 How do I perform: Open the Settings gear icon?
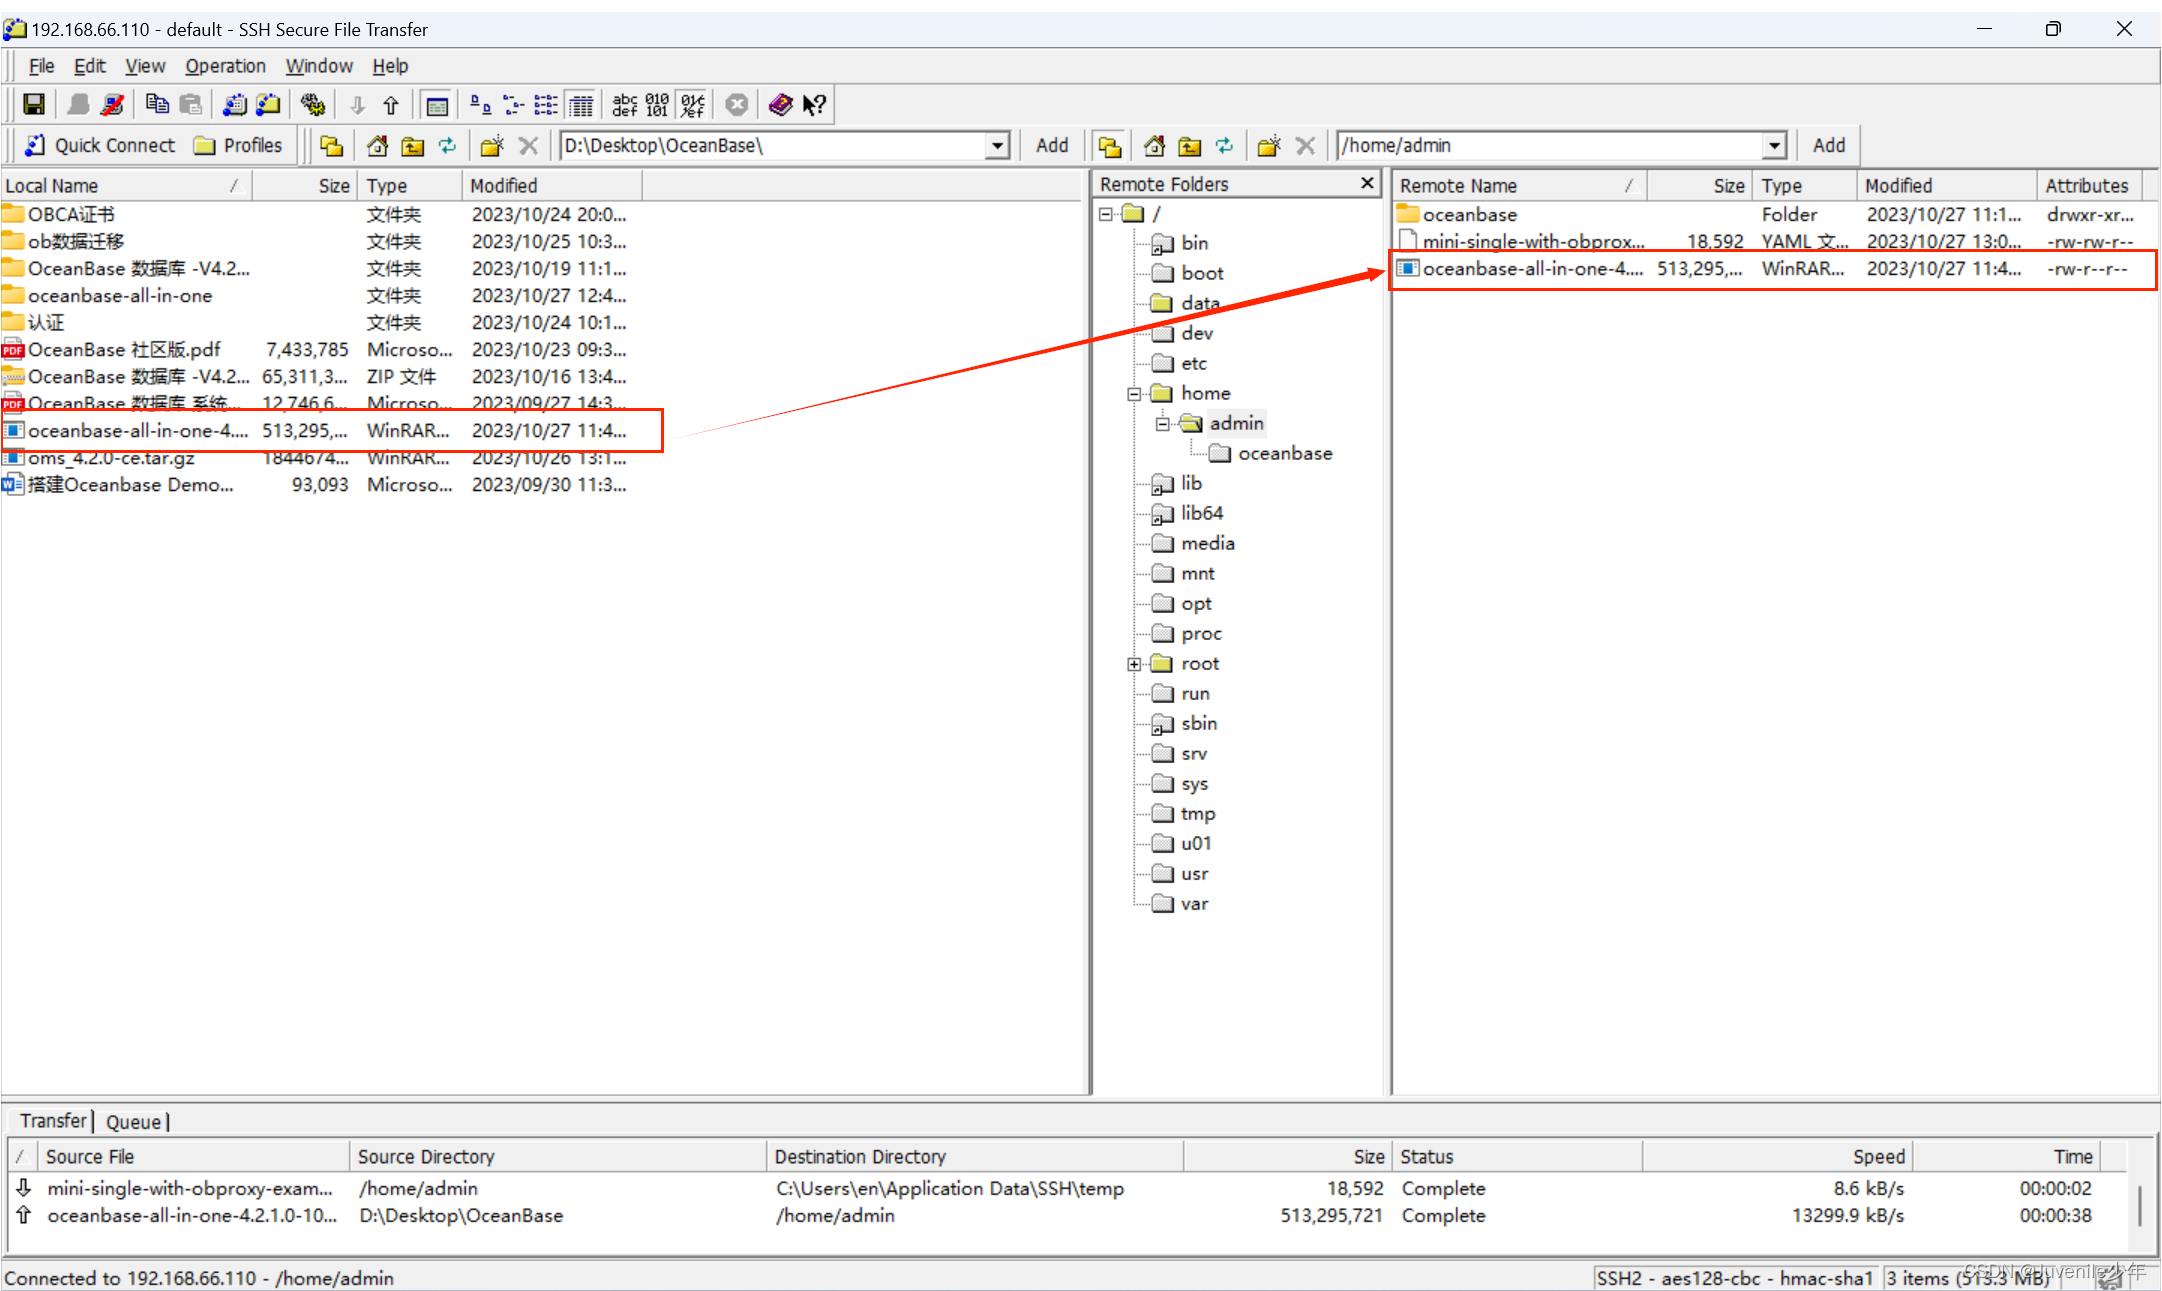(x=313, y=105)
